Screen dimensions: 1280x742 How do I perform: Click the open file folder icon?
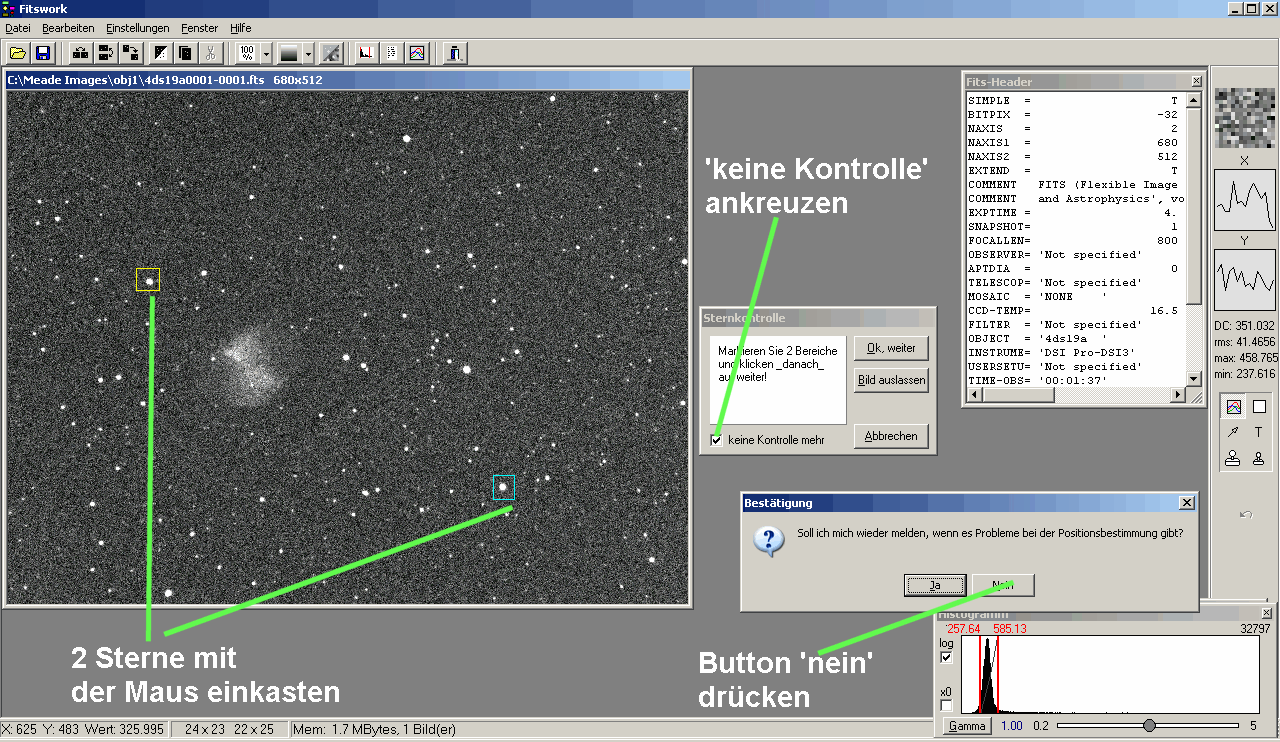click(17, 53)
